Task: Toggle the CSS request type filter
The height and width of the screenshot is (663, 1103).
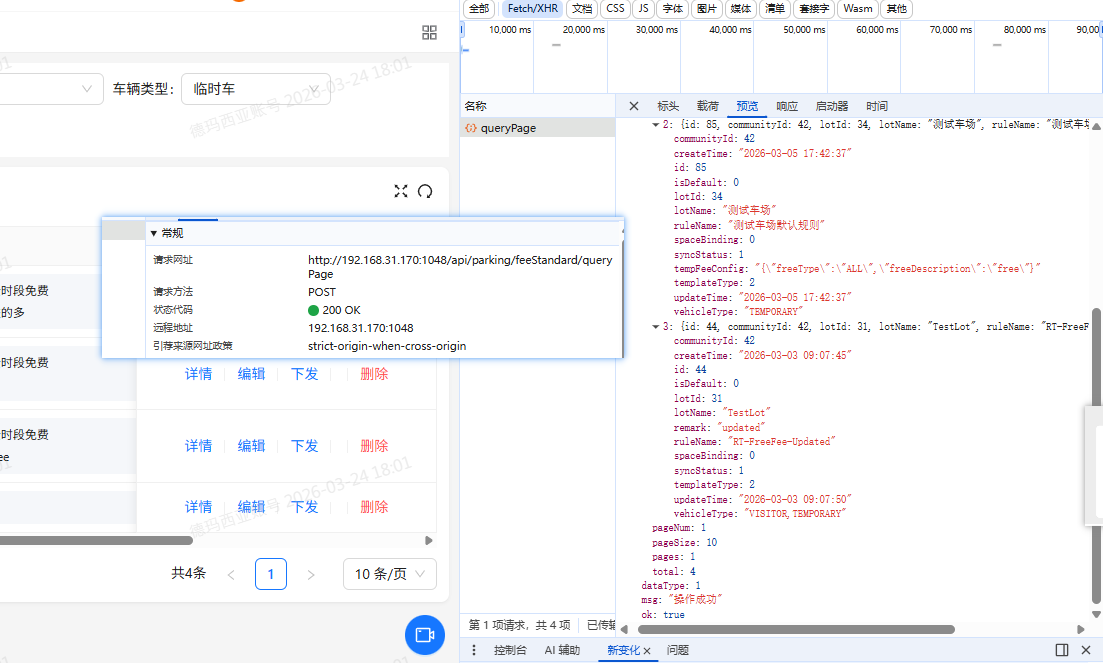Action: [615, 8]
